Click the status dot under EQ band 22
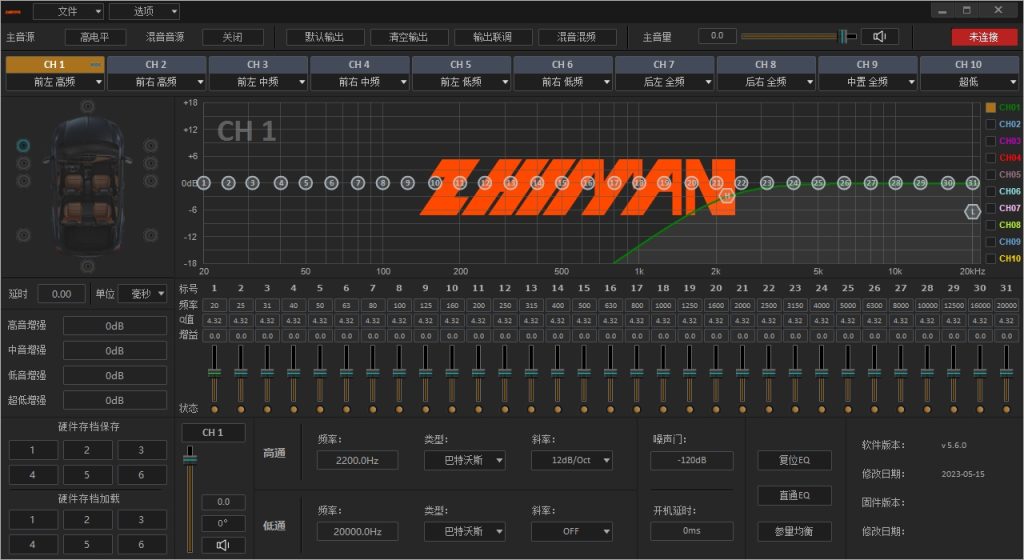Viewport: 1024px width, 560px height. 769,409
